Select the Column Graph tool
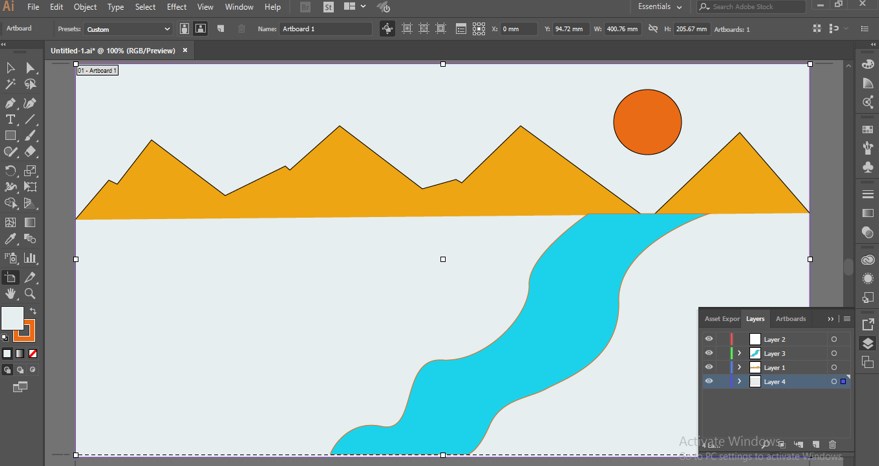 30,258
